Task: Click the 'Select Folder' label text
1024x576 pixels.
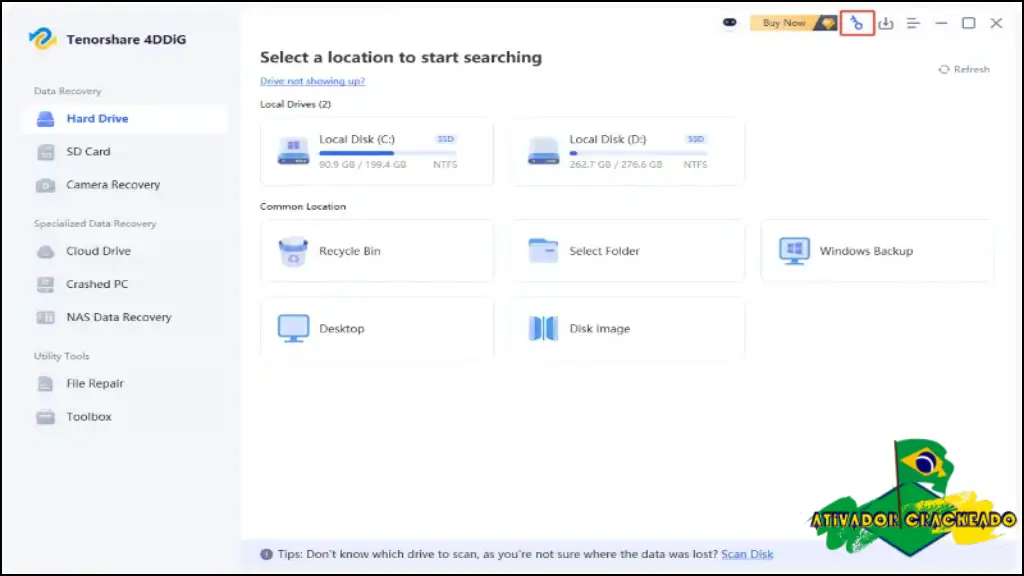Action: [604, 251]
